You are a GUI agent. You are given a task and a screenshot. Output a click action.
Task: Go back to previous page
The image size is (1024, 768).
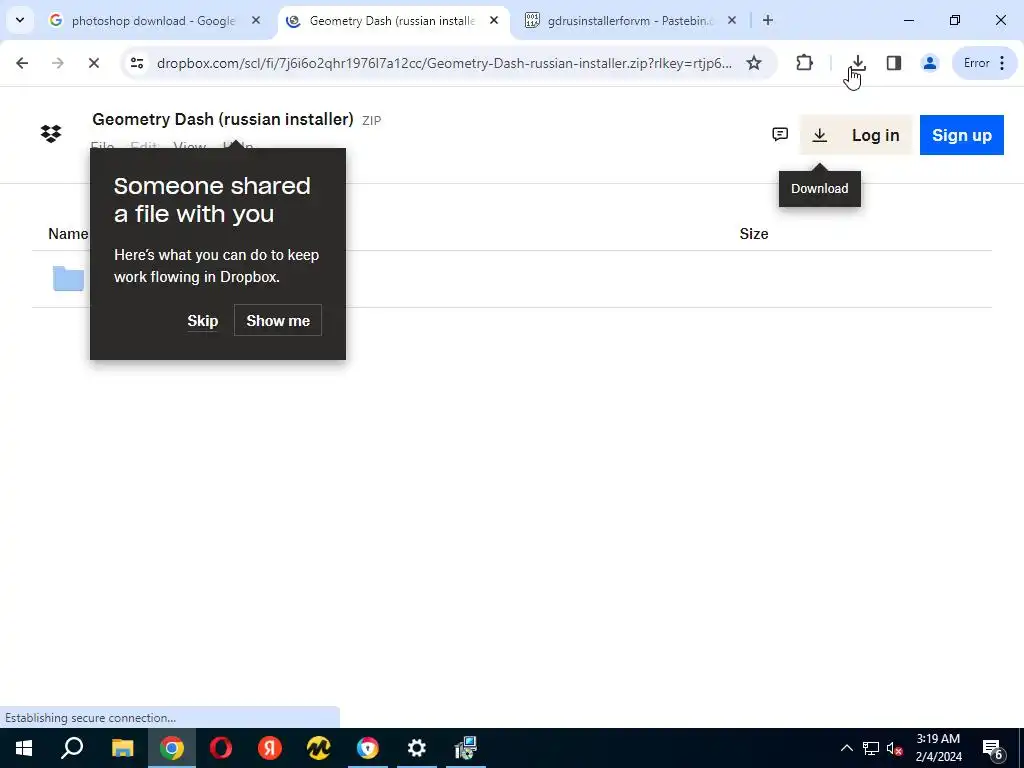(22, 63)
